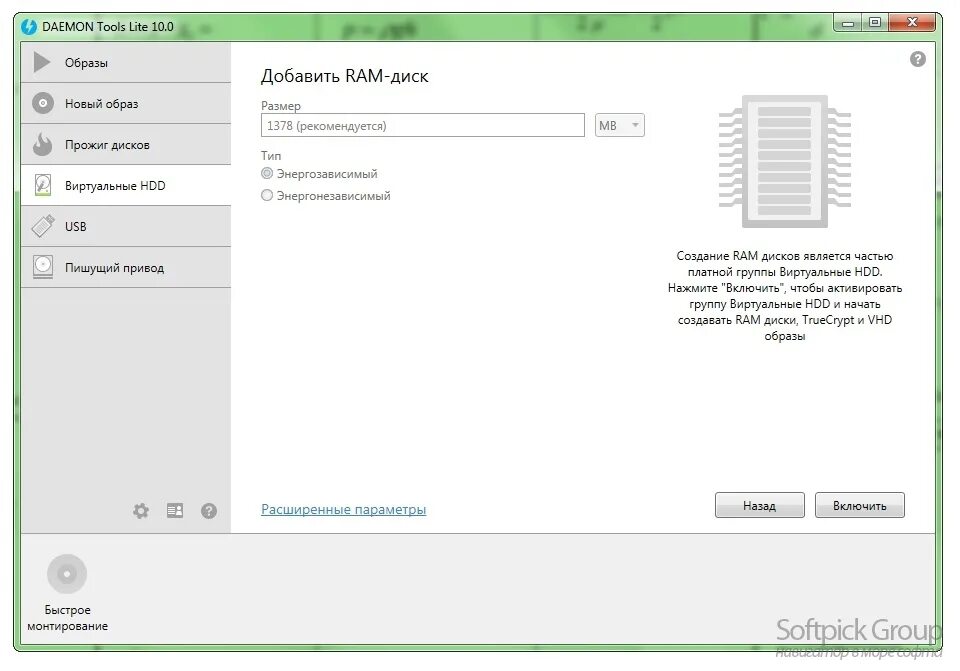
Task: Click the top-right help question mark icon
Action: (918, 59)
